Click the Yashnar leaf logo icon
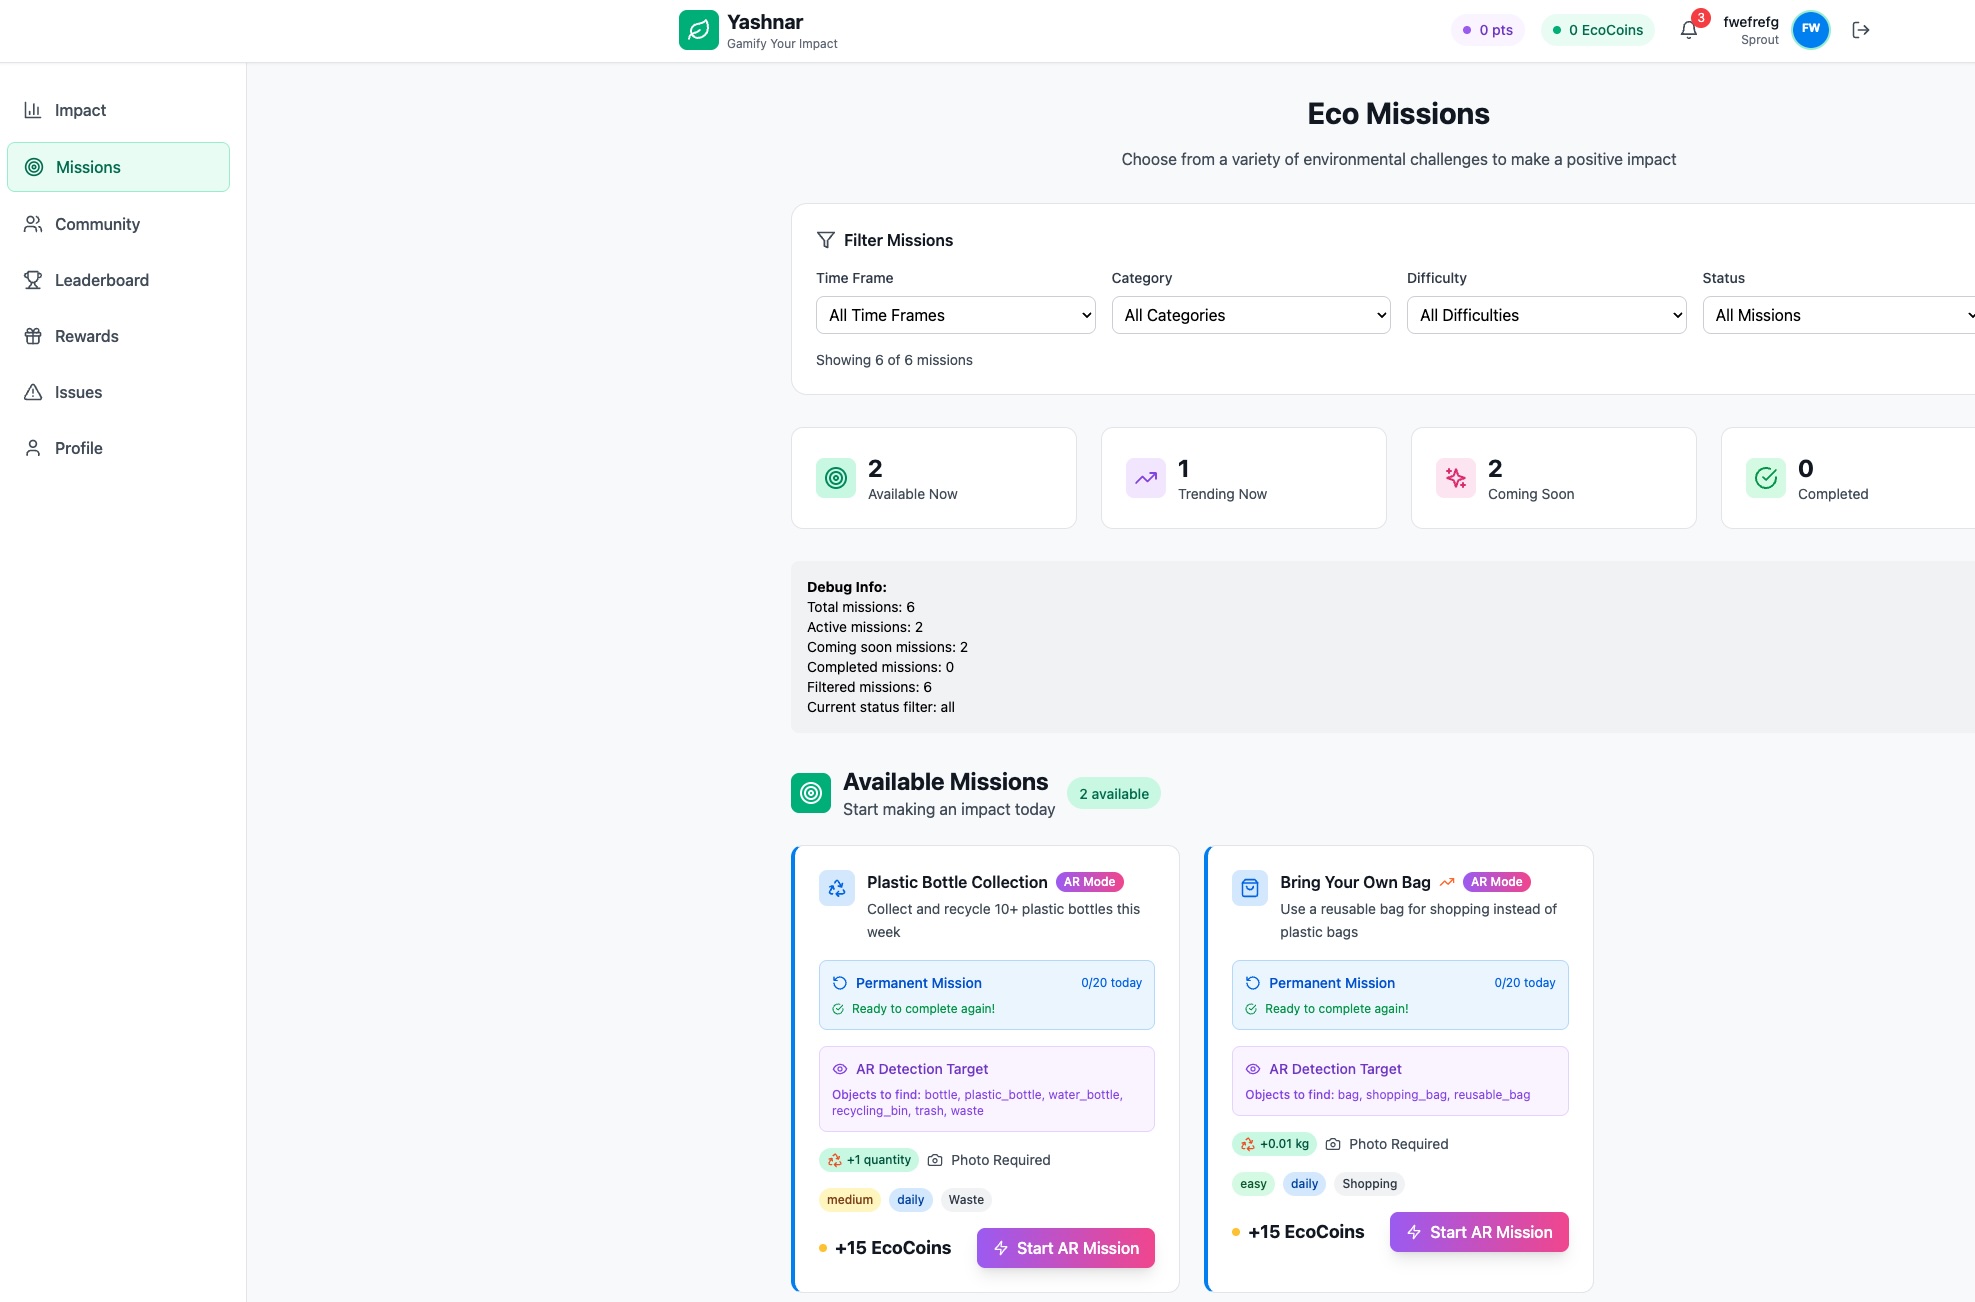 [698, 30]
